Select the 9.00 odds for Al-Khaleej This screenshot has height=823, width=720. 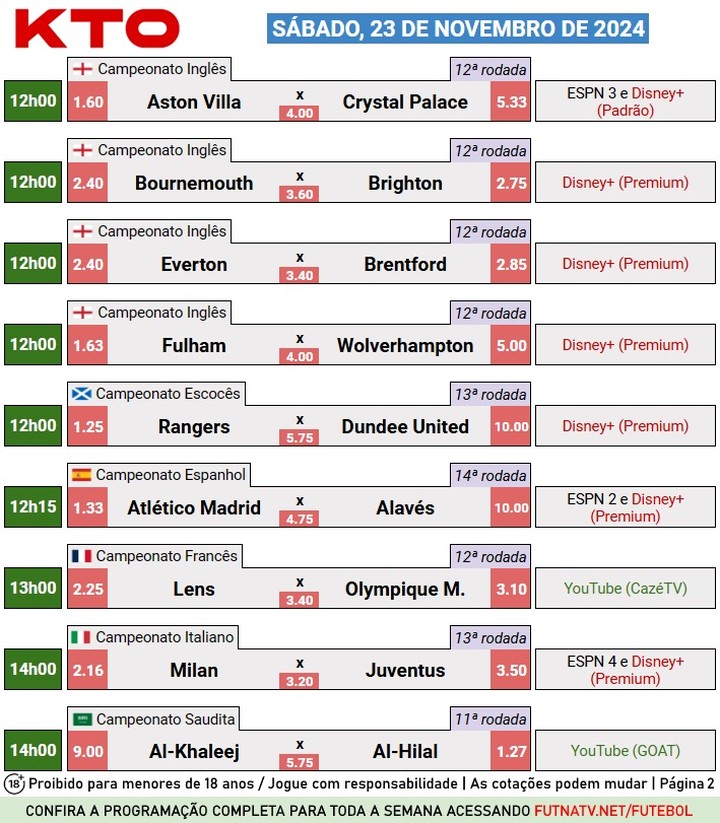coord(88,752)
